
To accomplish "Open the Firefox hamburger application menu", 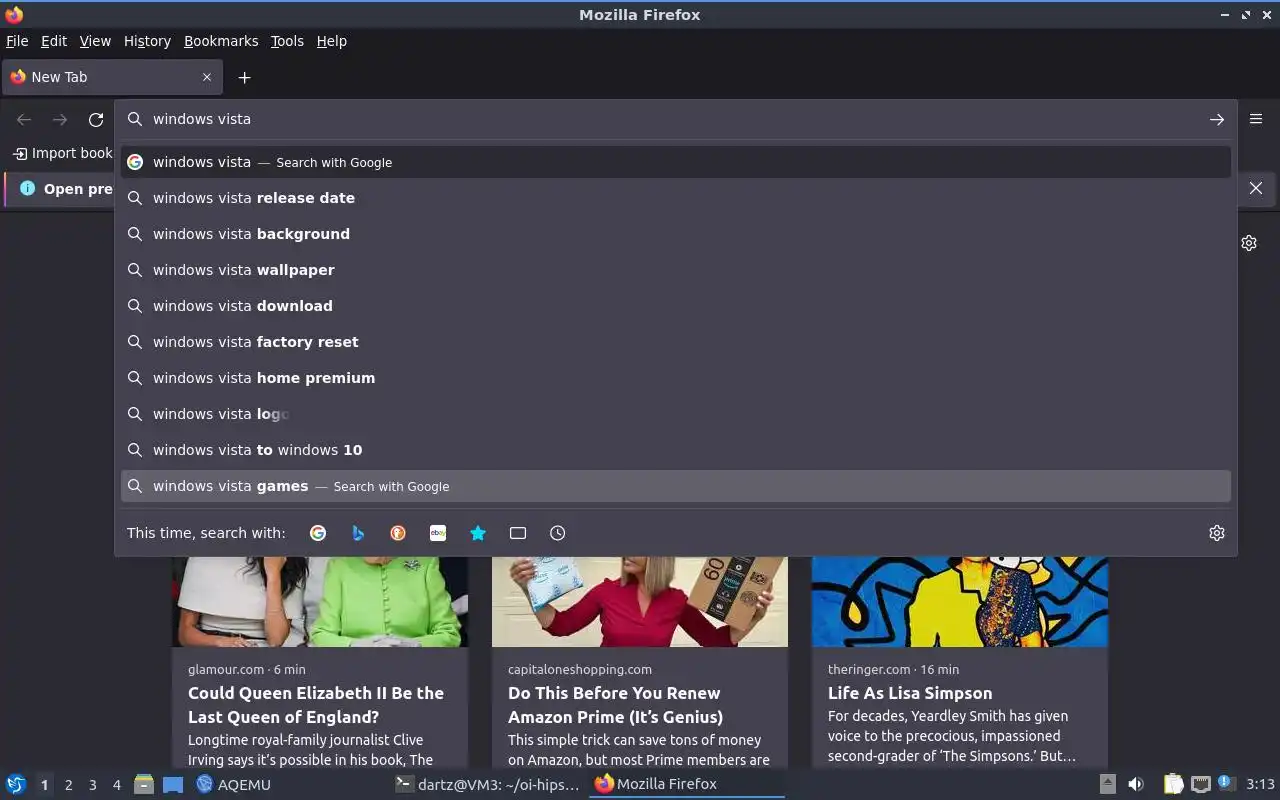I will pyautogui.click(x=1256, y=118).
